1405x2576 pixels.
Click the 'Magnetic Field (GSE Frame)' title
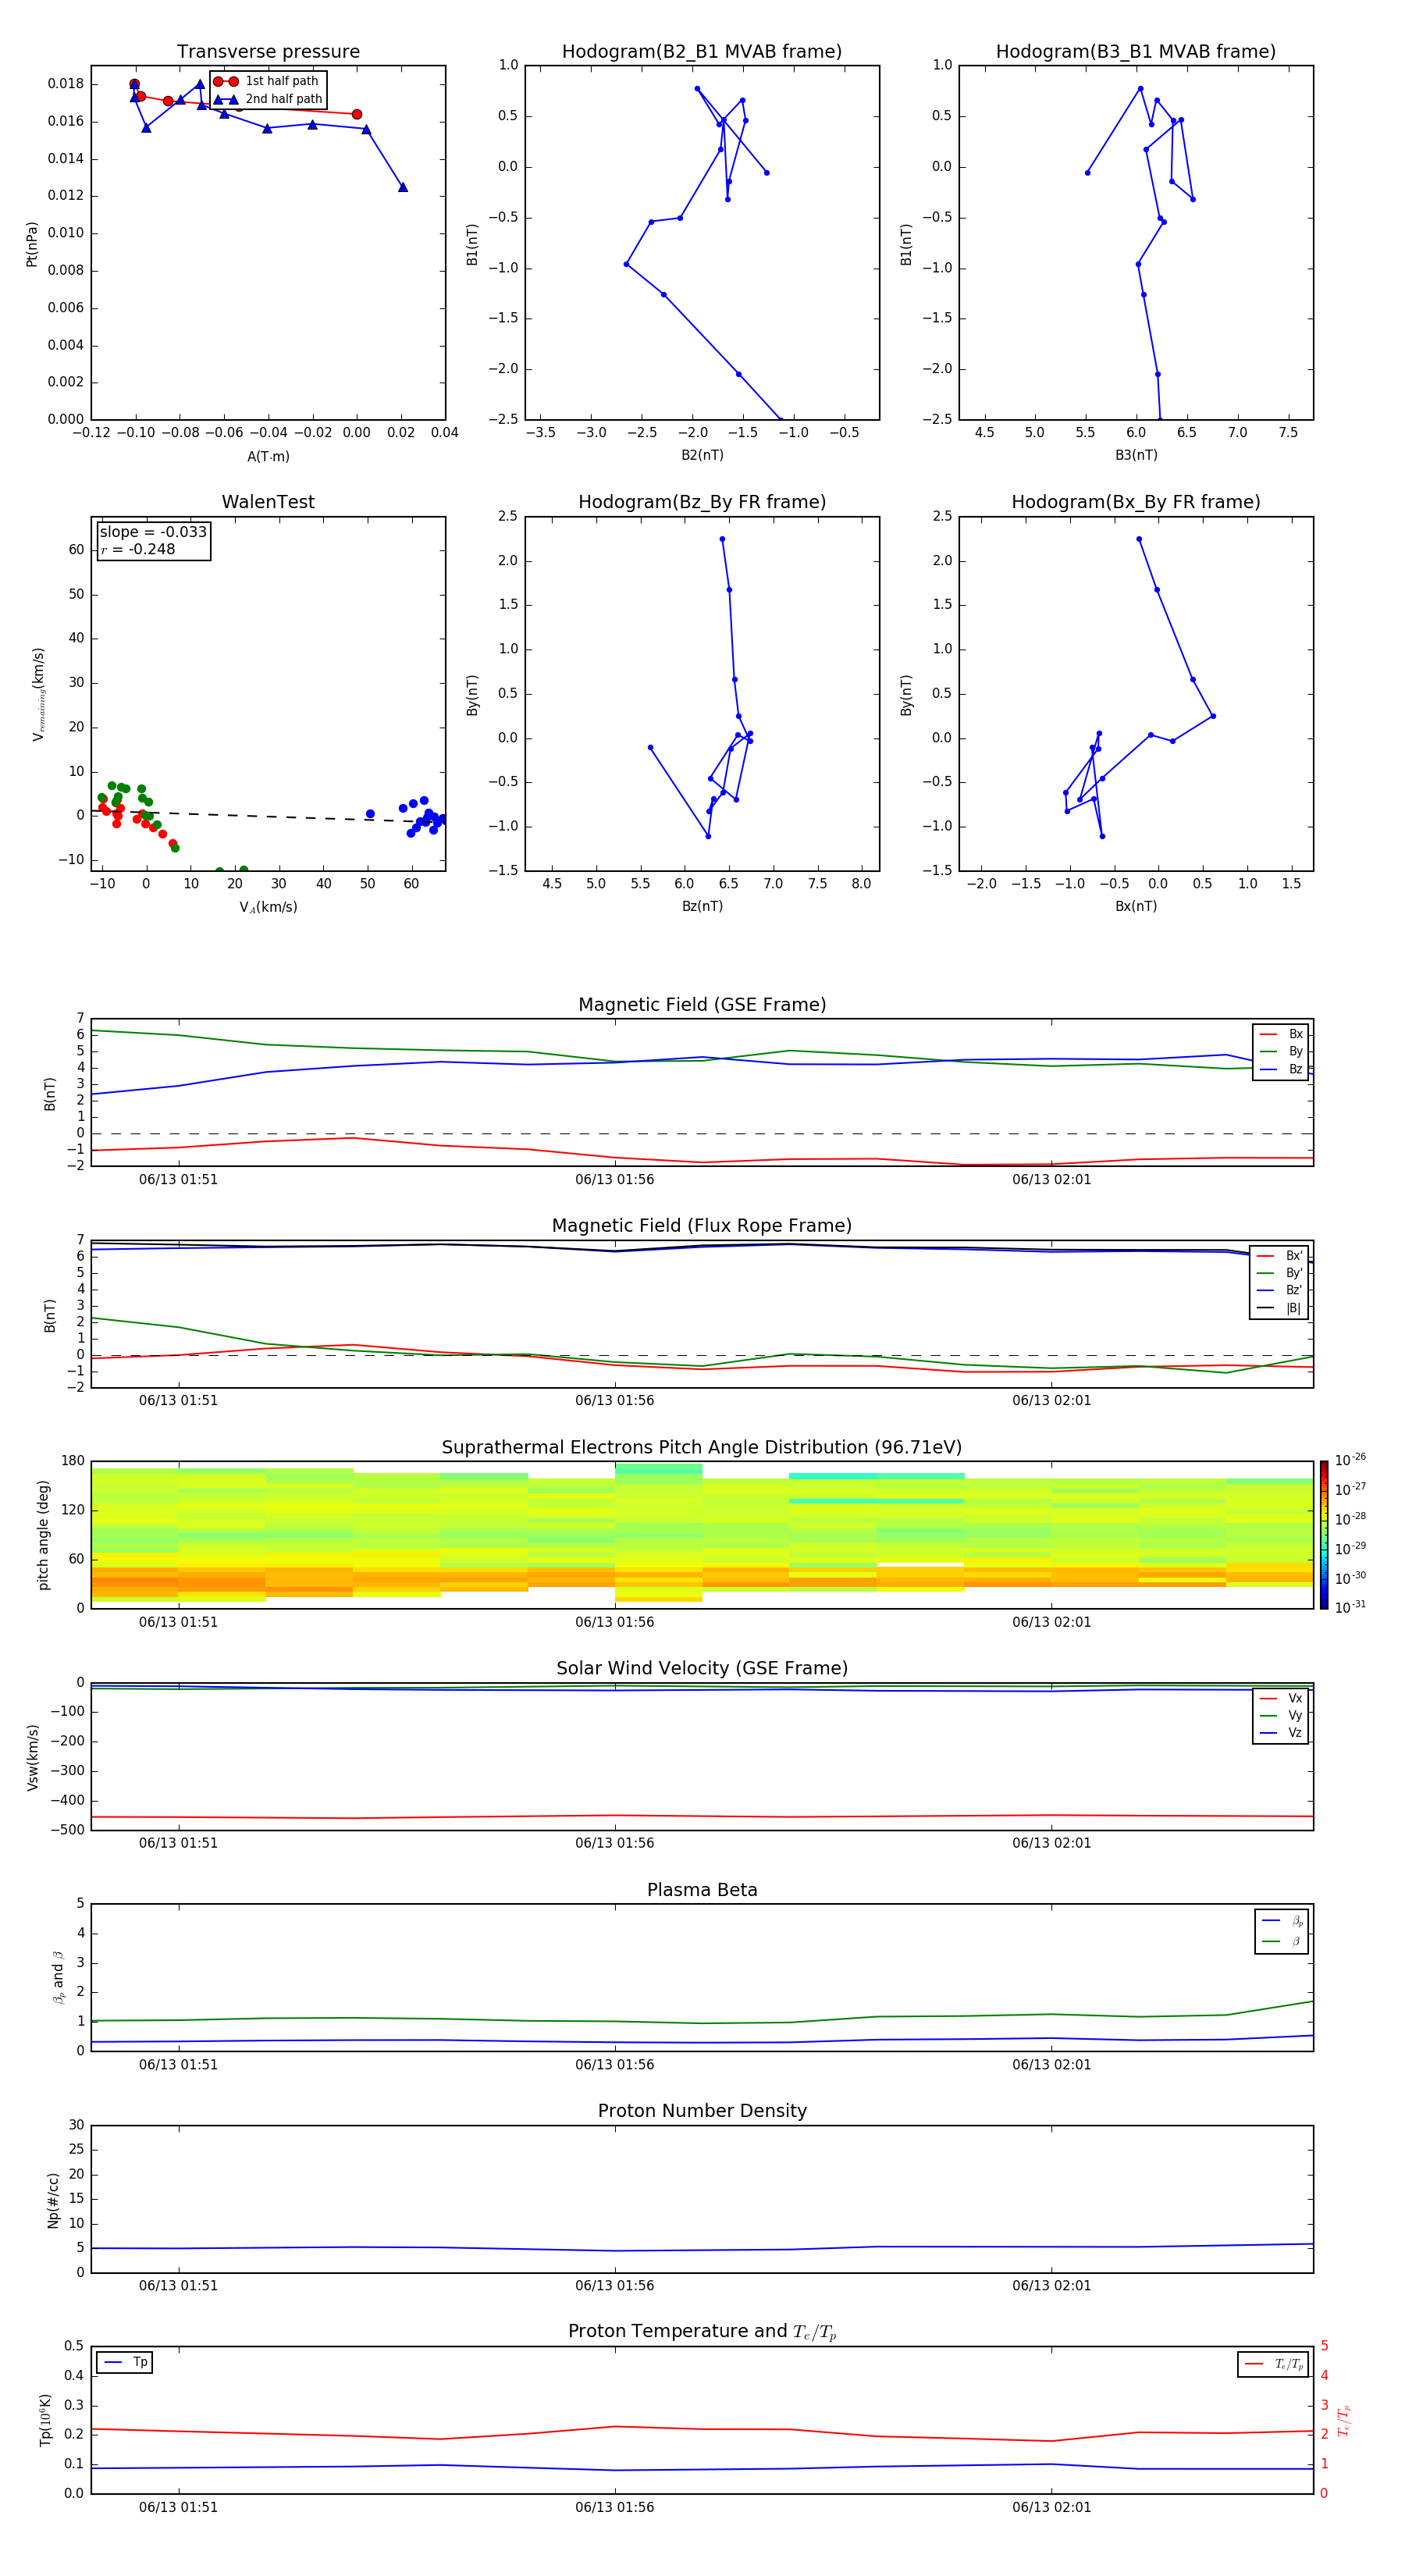click(x=702, y=1005)
